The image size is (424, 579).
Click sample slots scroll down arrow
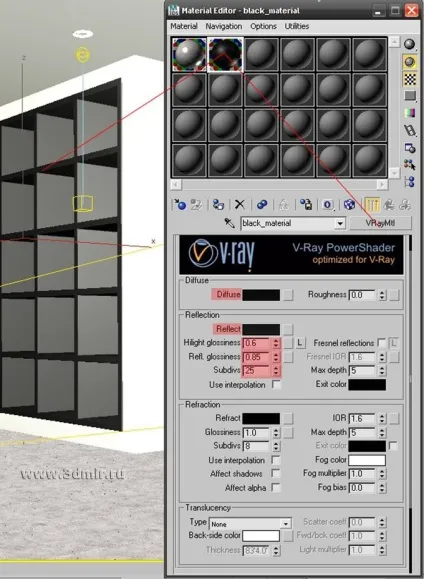[394, 173]
